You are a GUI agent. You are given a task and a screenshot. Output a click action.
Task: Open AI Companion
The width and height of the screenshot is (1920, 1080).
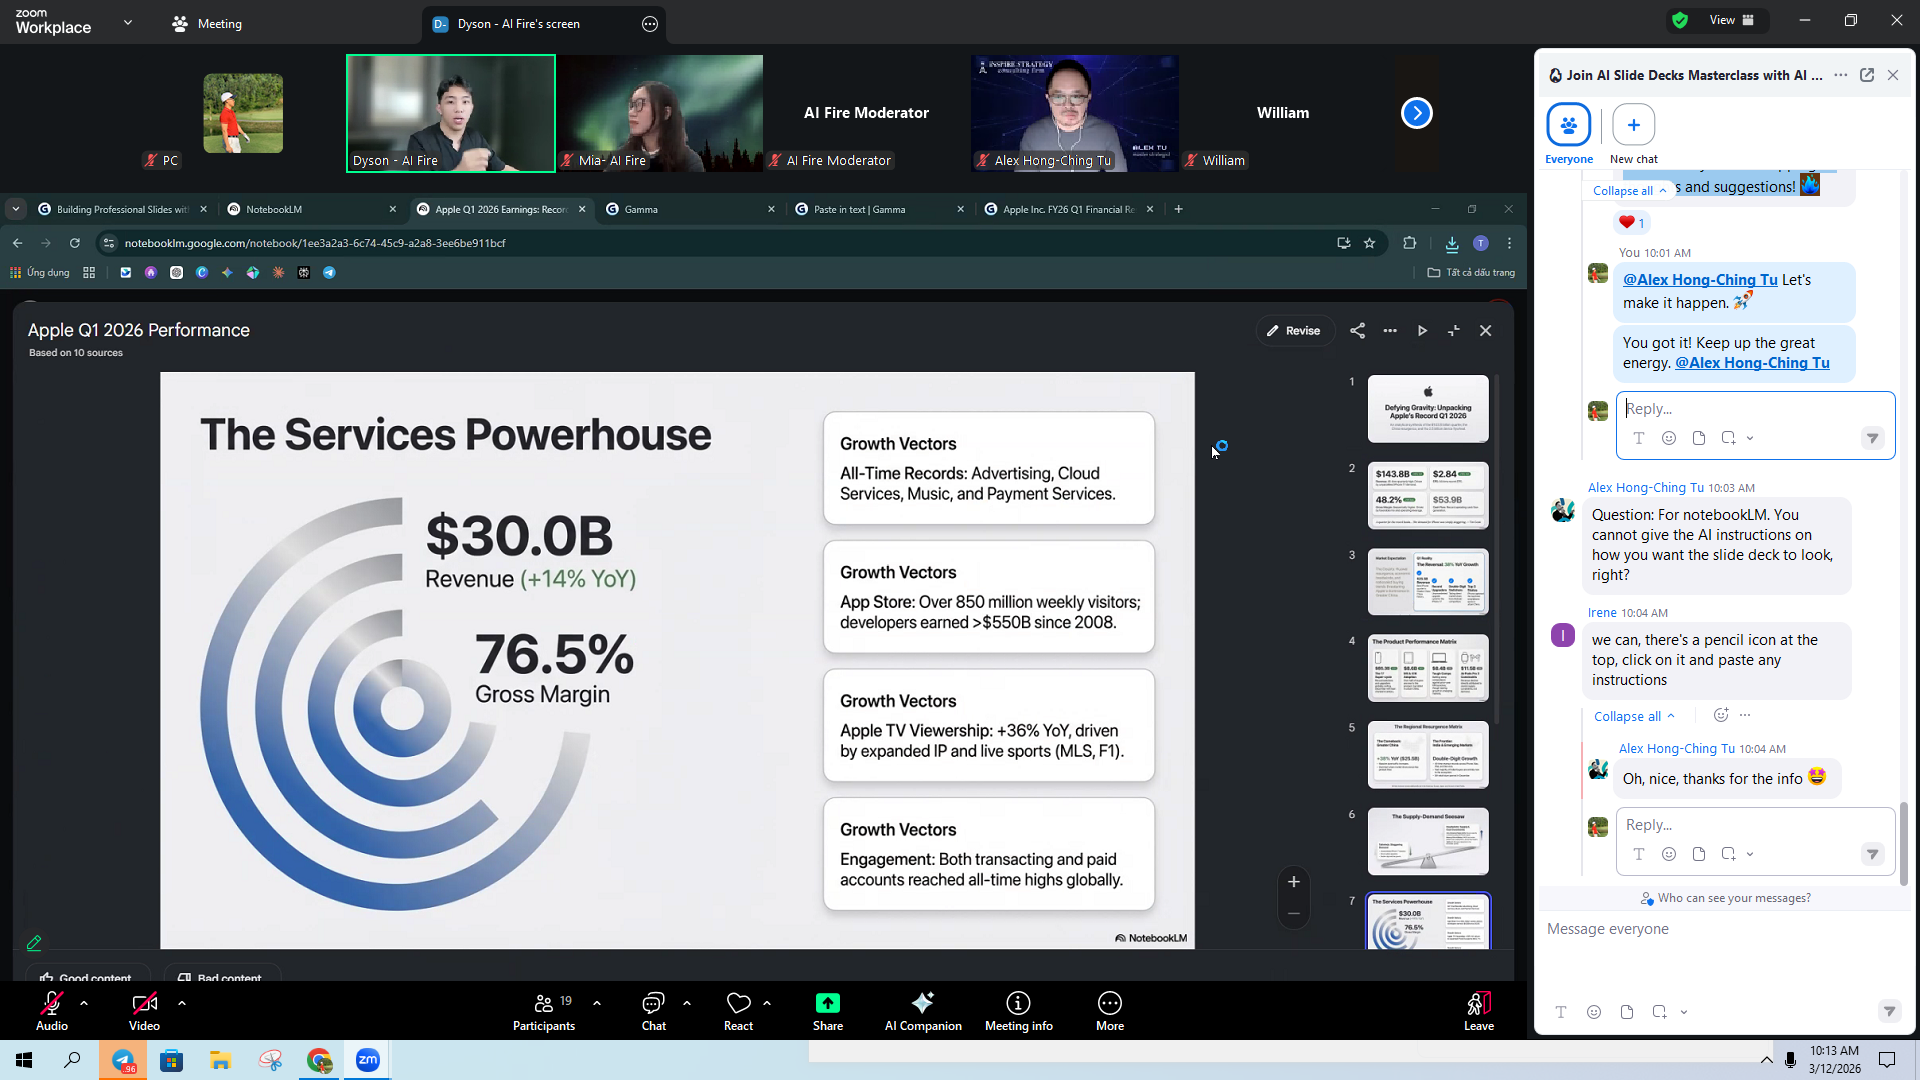tap(922, 1010)
